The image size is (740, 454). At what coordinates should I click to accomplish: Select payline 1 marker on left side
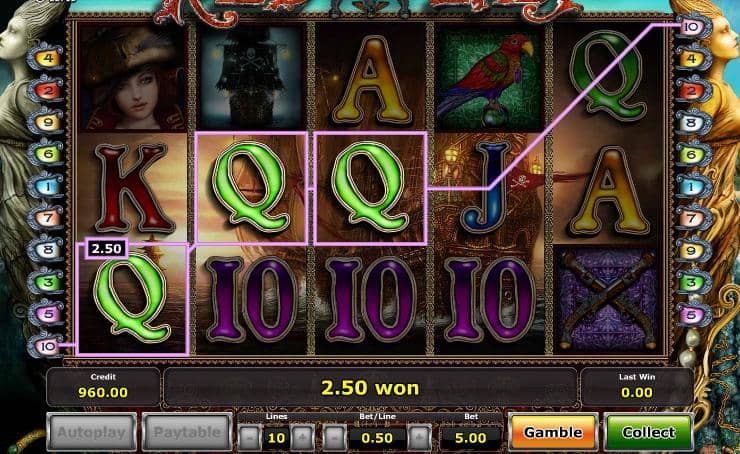click(x=46, y=186)
